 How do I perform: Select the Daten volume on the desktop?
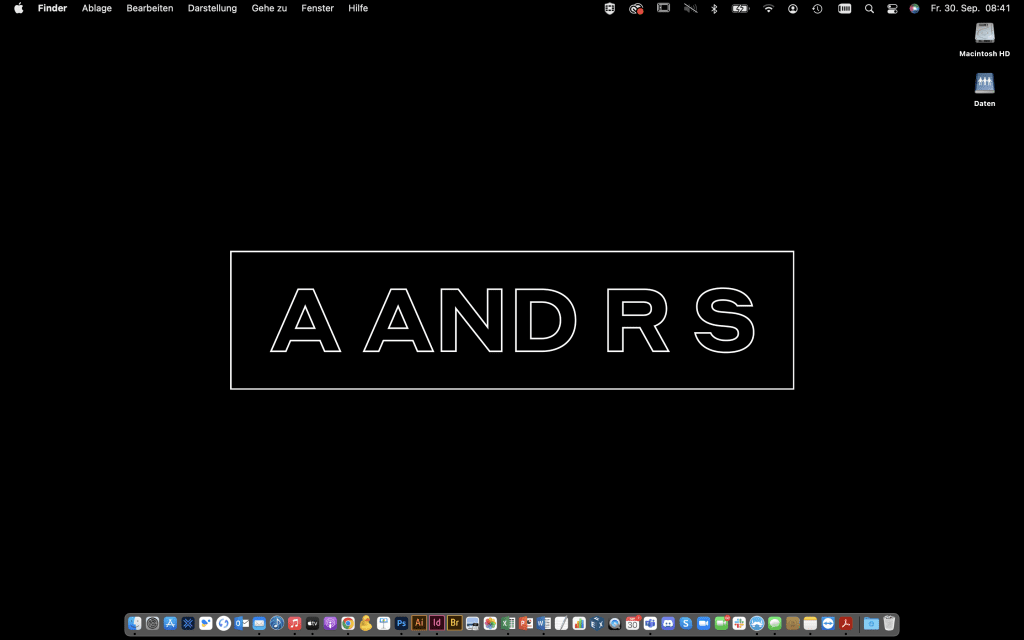click(x=984, y=84)
